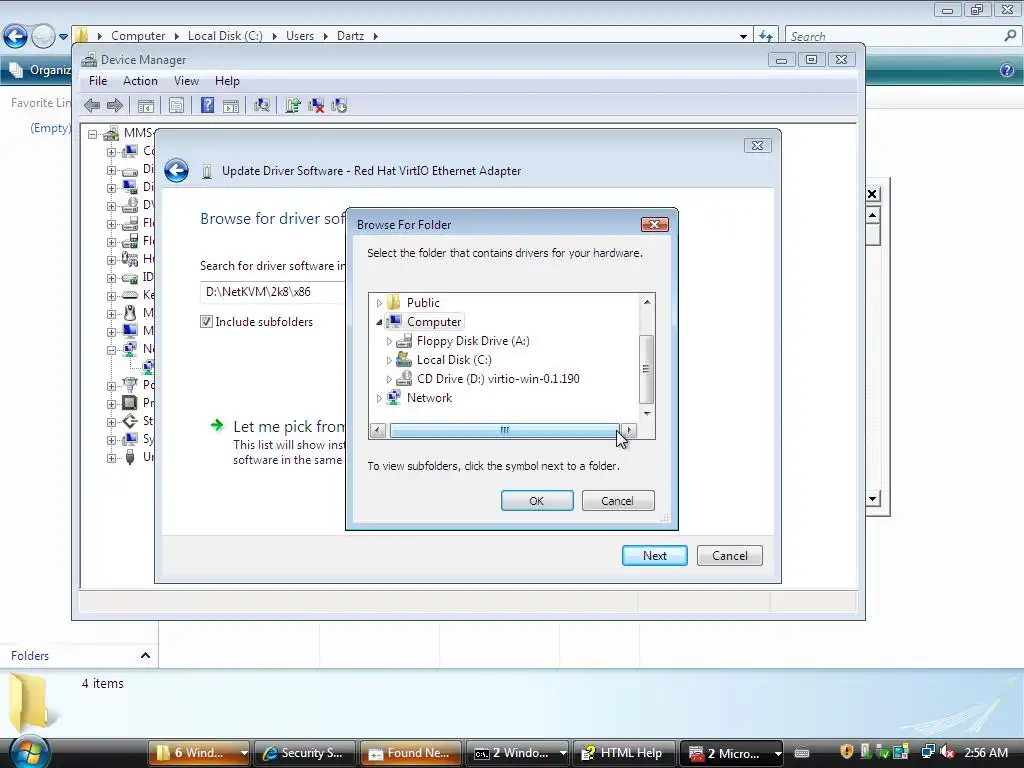Viewport: 1024px width, 768px height.
Task: Click the folder tree scroll right arrow
Action: pyautogui.click(x=629, y=430)
